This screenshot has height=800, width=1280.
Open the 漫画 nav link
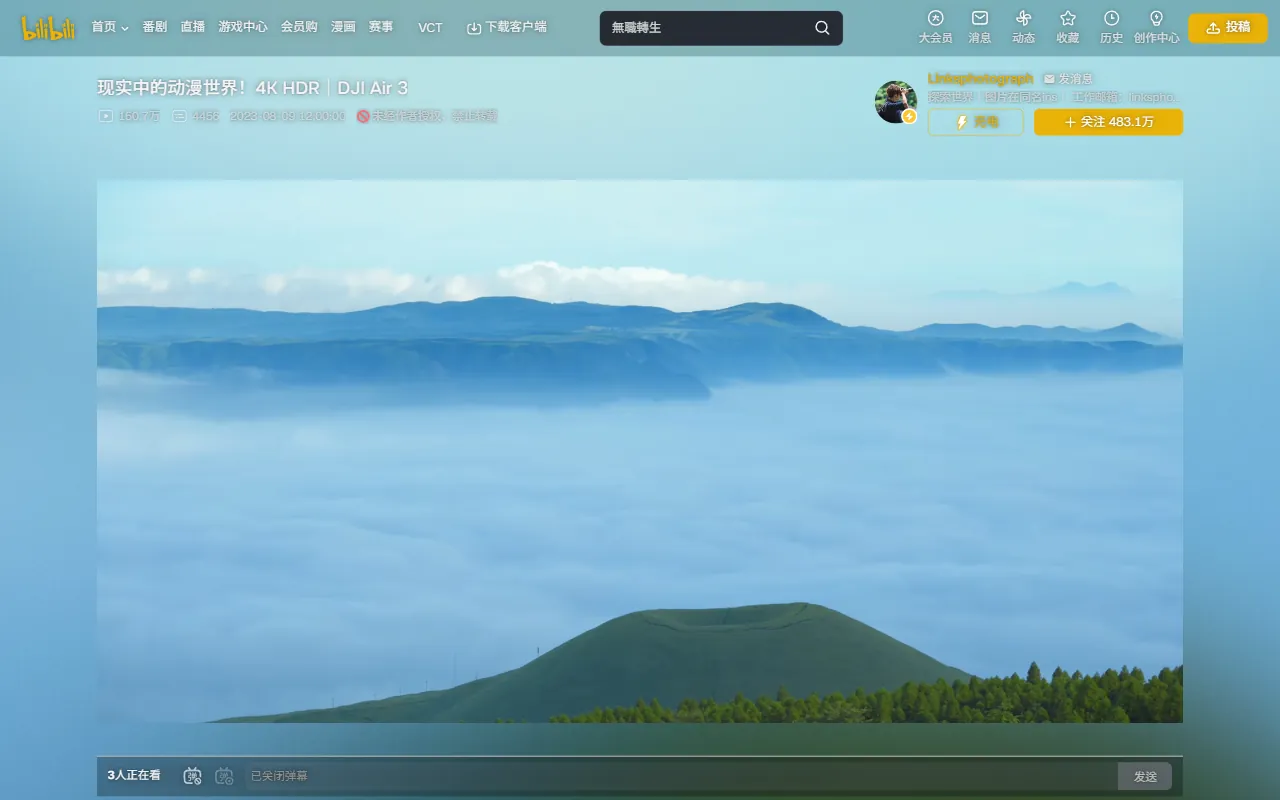(x=343, y=27)
